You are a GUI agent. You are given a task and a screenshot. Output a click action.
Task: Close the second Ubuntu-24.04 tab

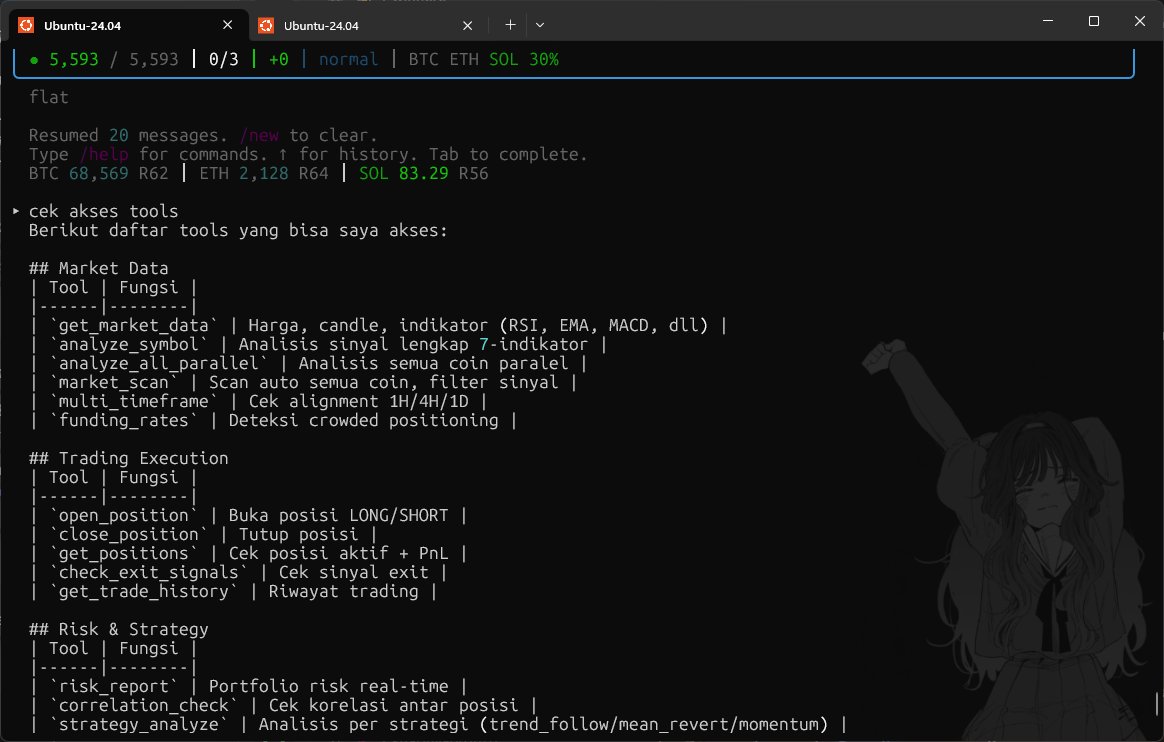tap(468, 25)
